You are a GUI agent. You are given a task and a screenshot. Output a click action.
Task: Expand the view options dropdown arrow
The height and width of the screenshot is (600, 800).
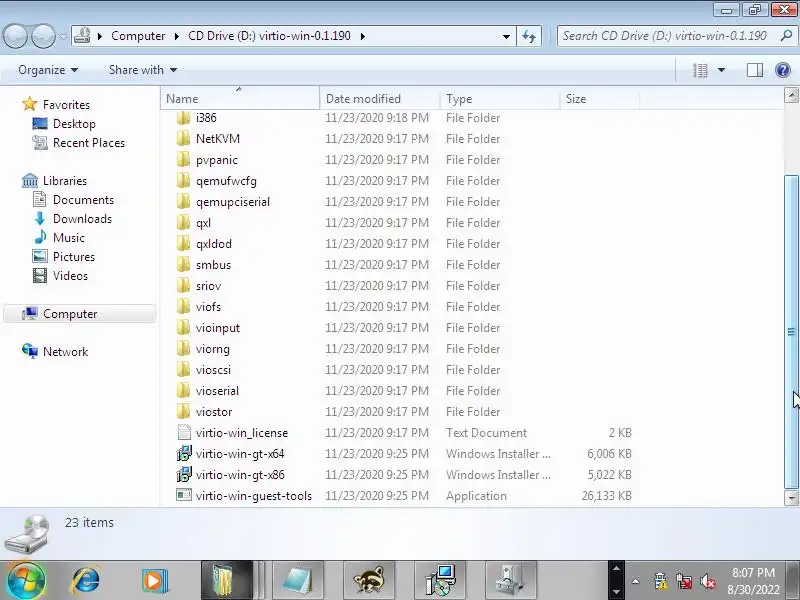(721, 70)
